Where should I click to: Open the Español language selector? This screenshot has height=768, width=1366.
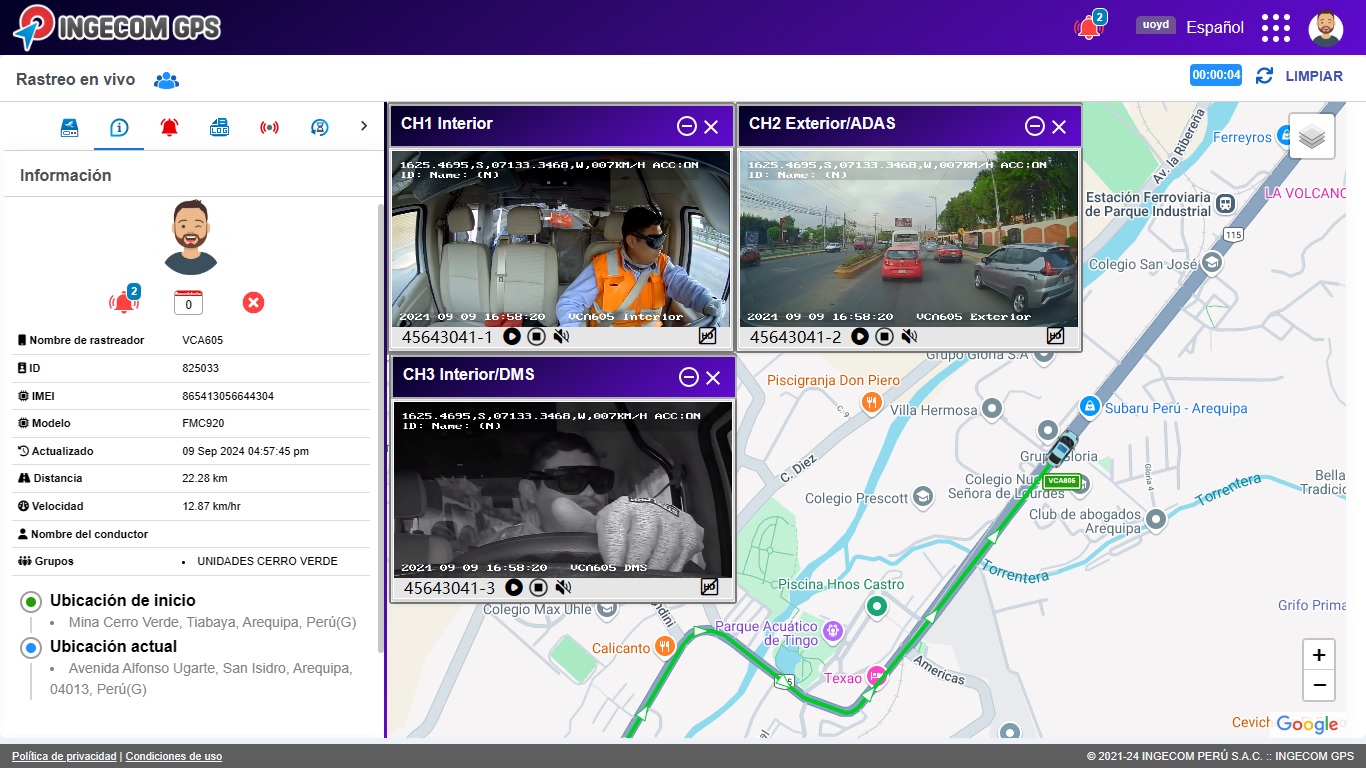[x=1214, y=28]
